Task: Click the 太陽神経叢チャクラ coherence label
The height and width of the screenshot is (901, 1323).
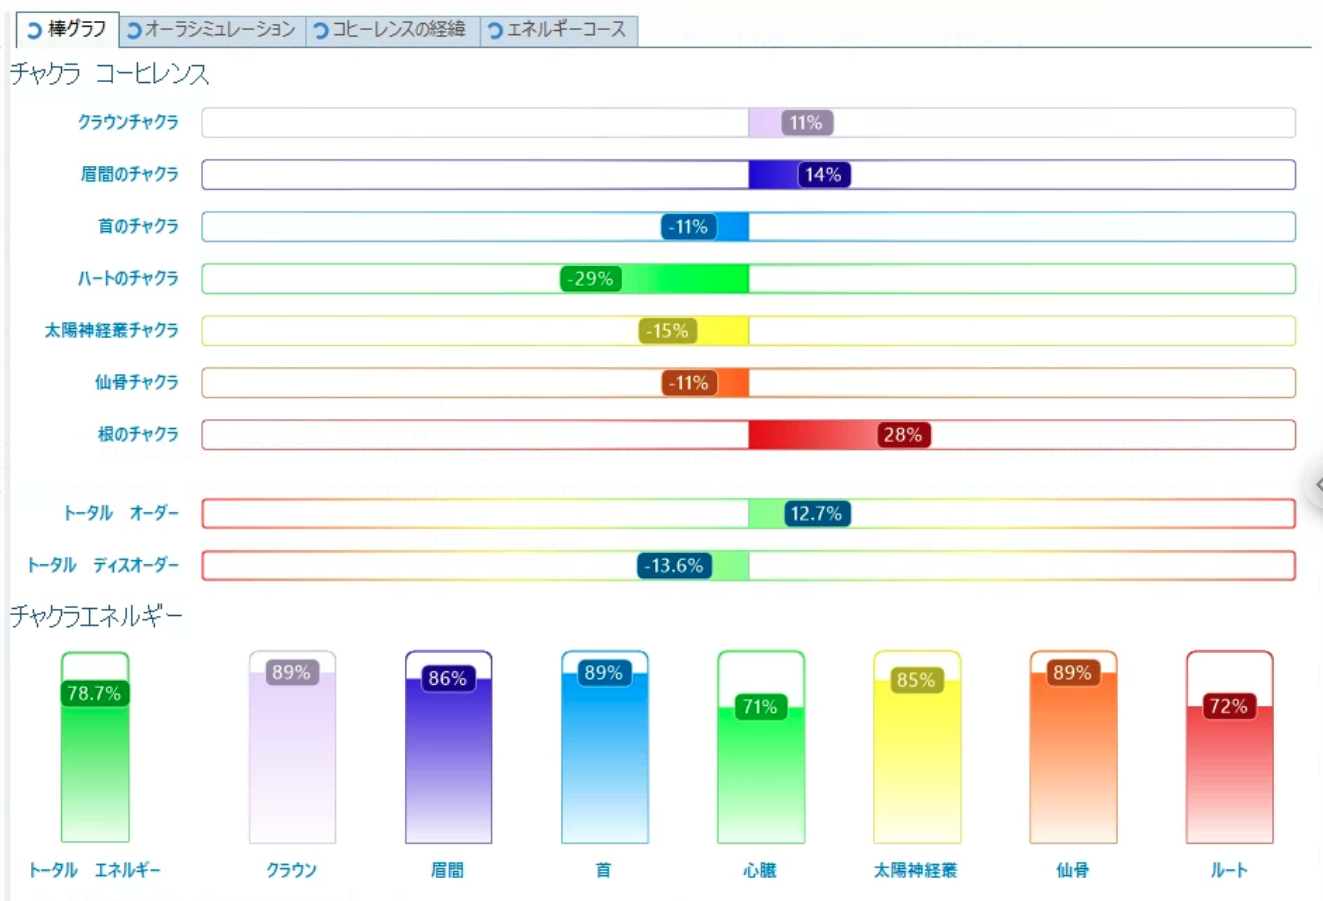Action: pyautogui.click(x=111, y=330)
